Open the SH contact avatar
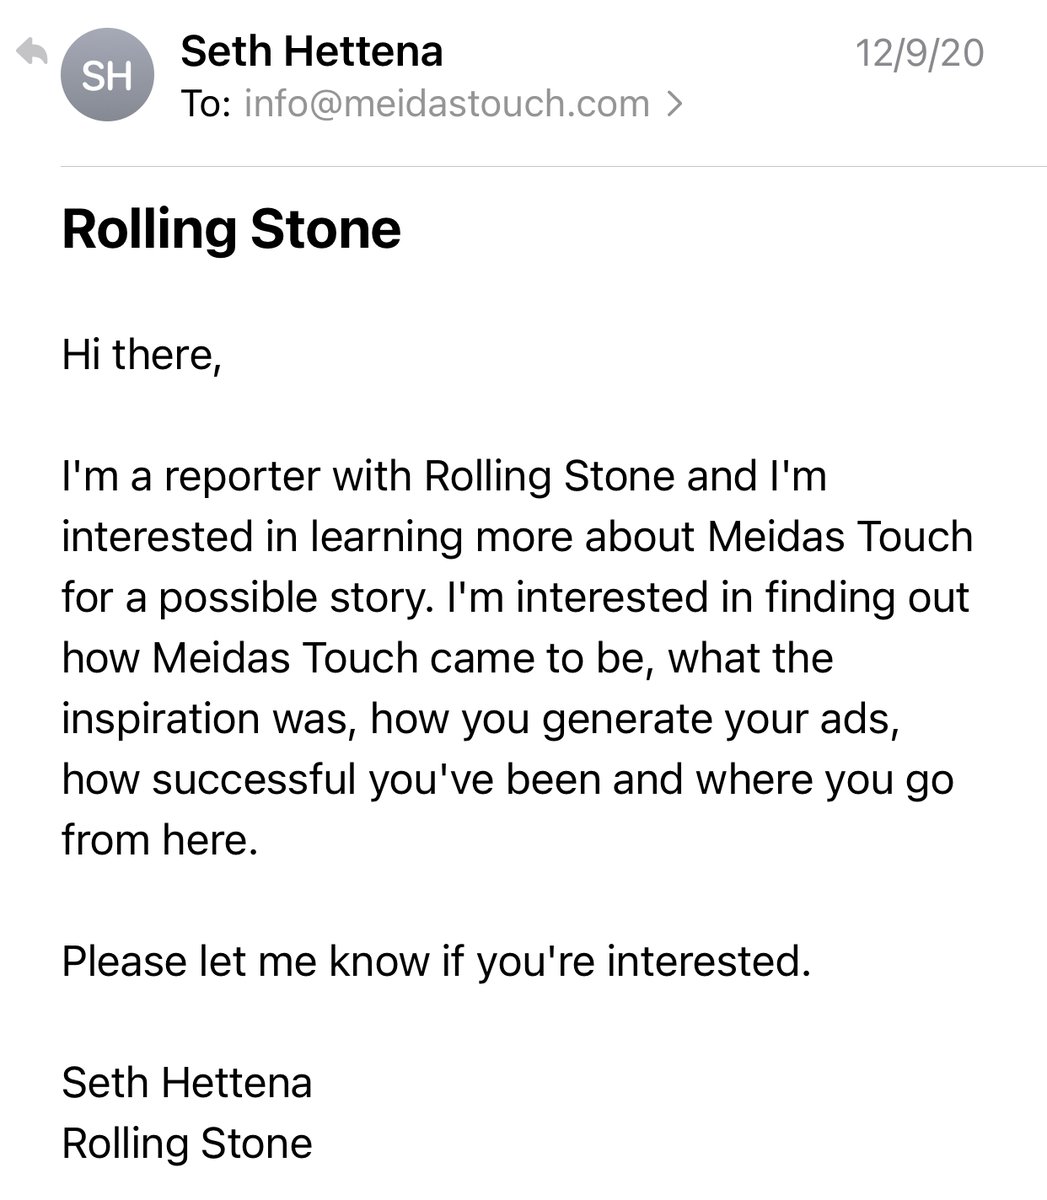The image size is (1047, 1200). point(107,76)
